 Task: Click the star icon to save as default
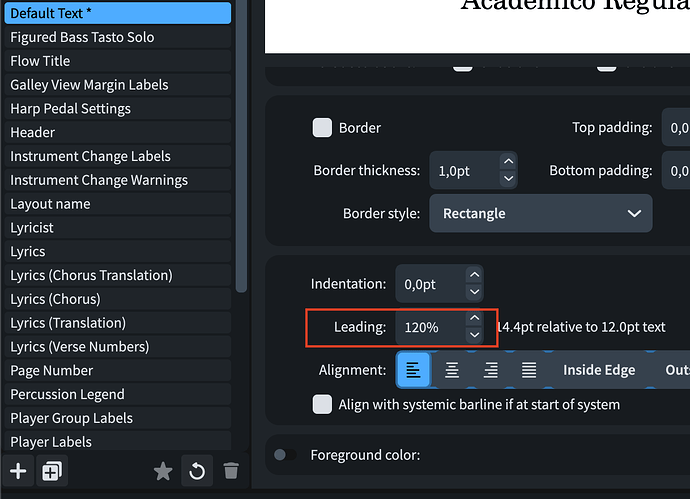tap(163, 471)
